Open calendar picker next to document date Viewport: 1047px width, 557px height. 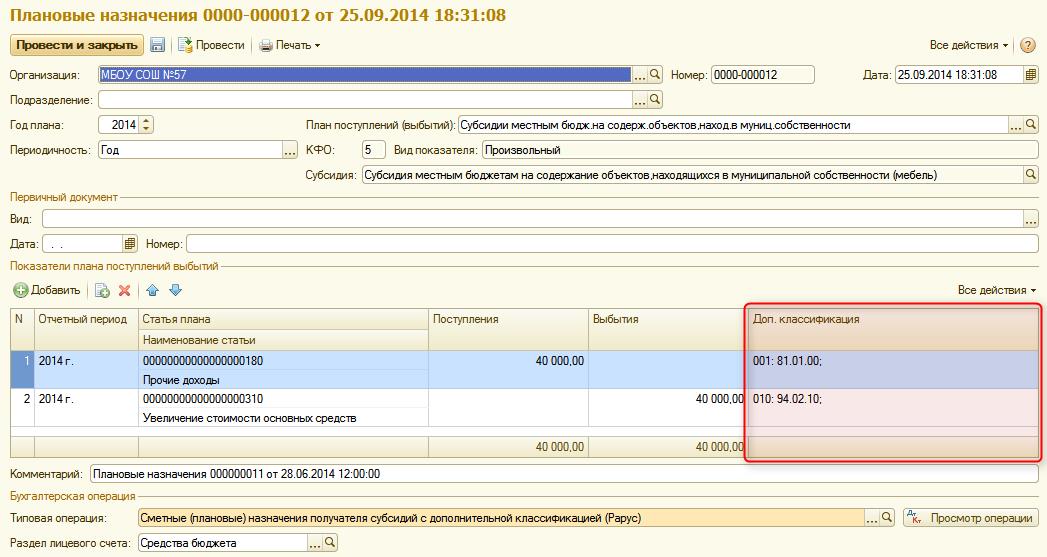click(x=1031, y=75)
